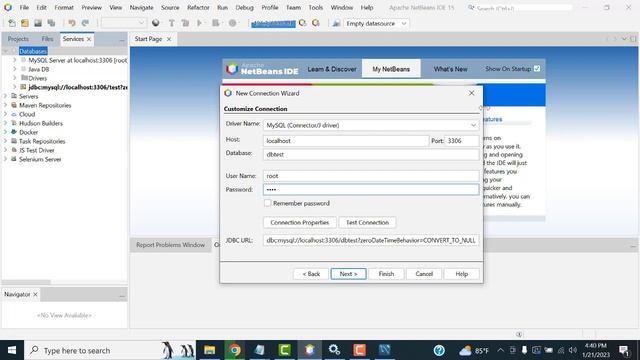Click the Windows Start button
Viewport: 640px width, 360px height.
click(x=12, y=350)
